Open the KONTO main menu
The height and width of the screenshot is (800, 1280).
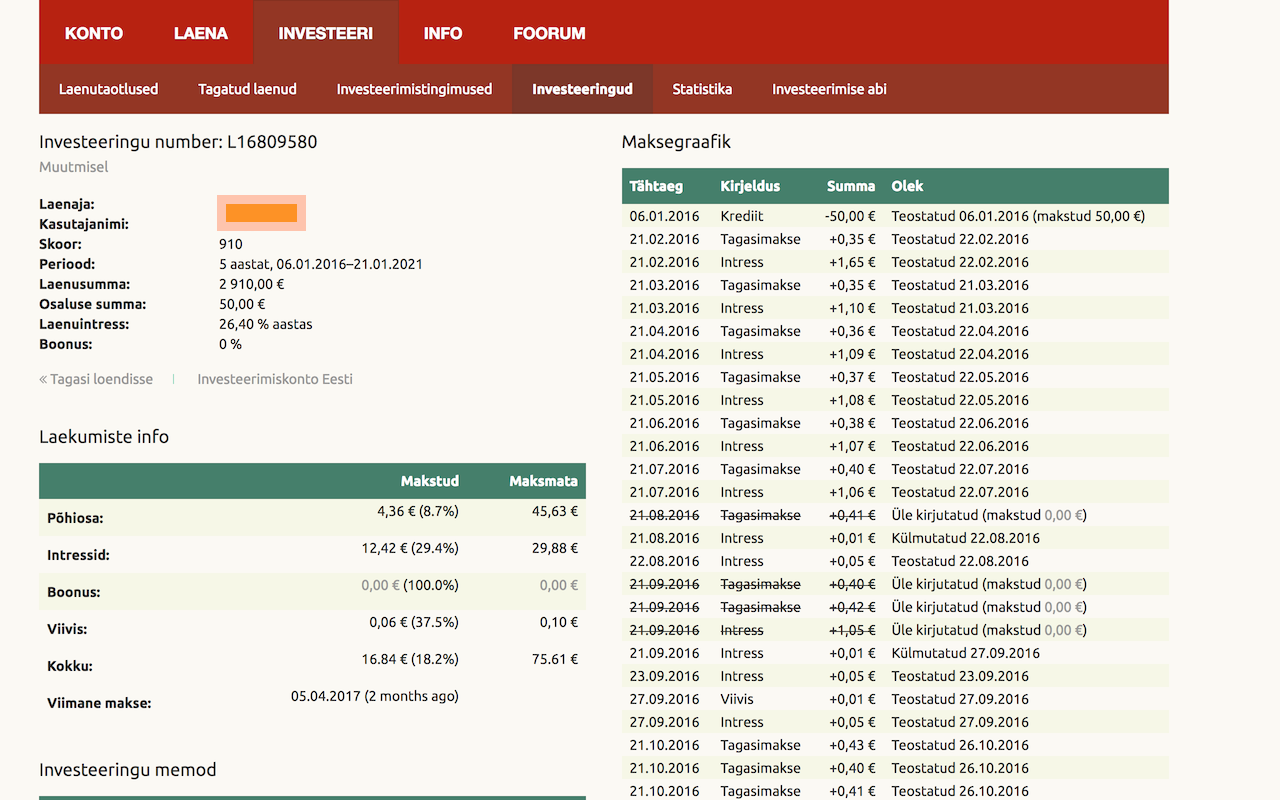(94, 33)
